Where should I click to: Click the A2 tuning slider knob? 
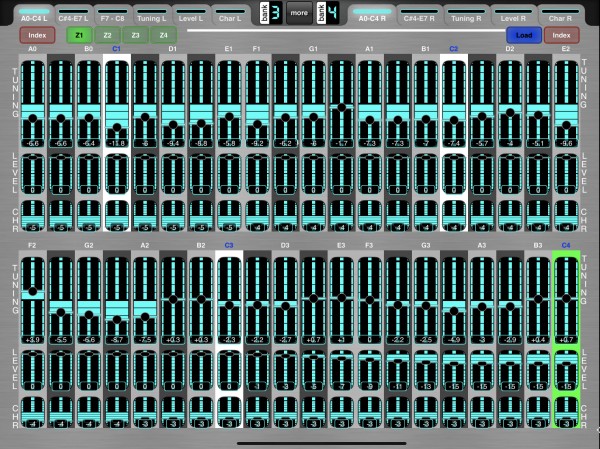[145, 317]
